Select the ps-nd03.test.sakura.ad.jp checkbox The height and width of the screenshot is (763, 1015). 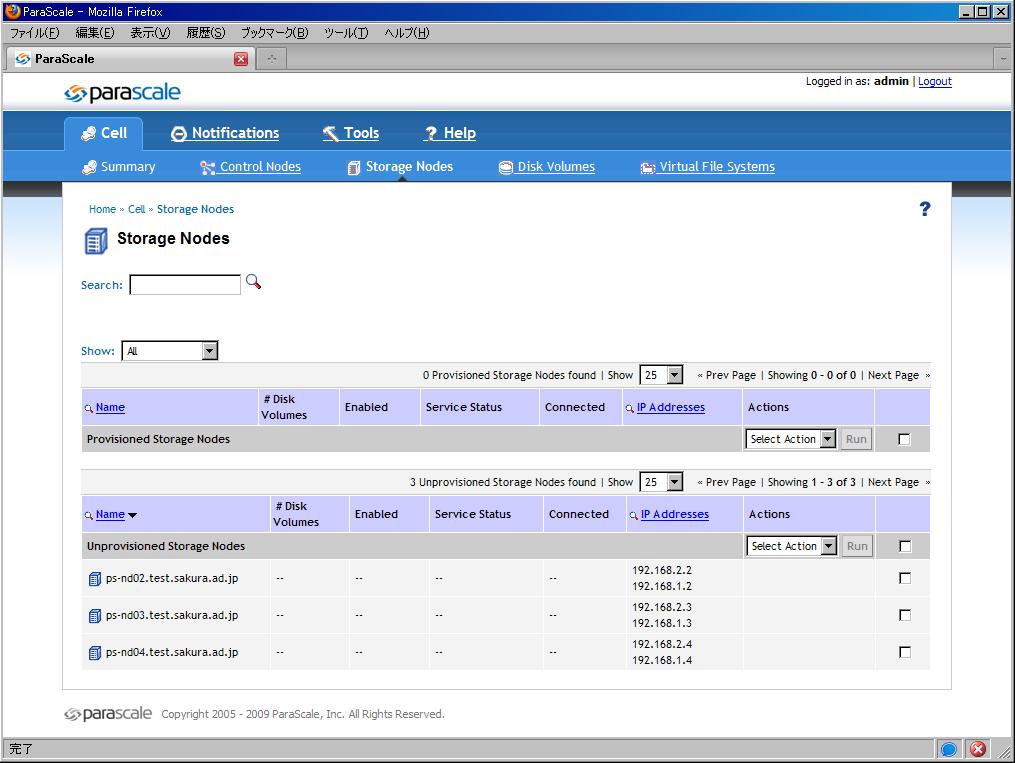(905, 615)
